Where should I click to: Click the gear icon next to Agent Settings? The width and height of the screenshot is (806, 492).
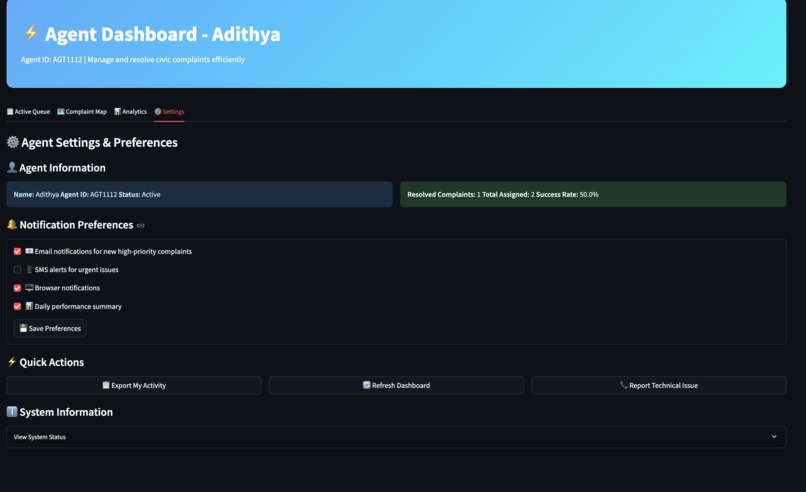[13, 142]
